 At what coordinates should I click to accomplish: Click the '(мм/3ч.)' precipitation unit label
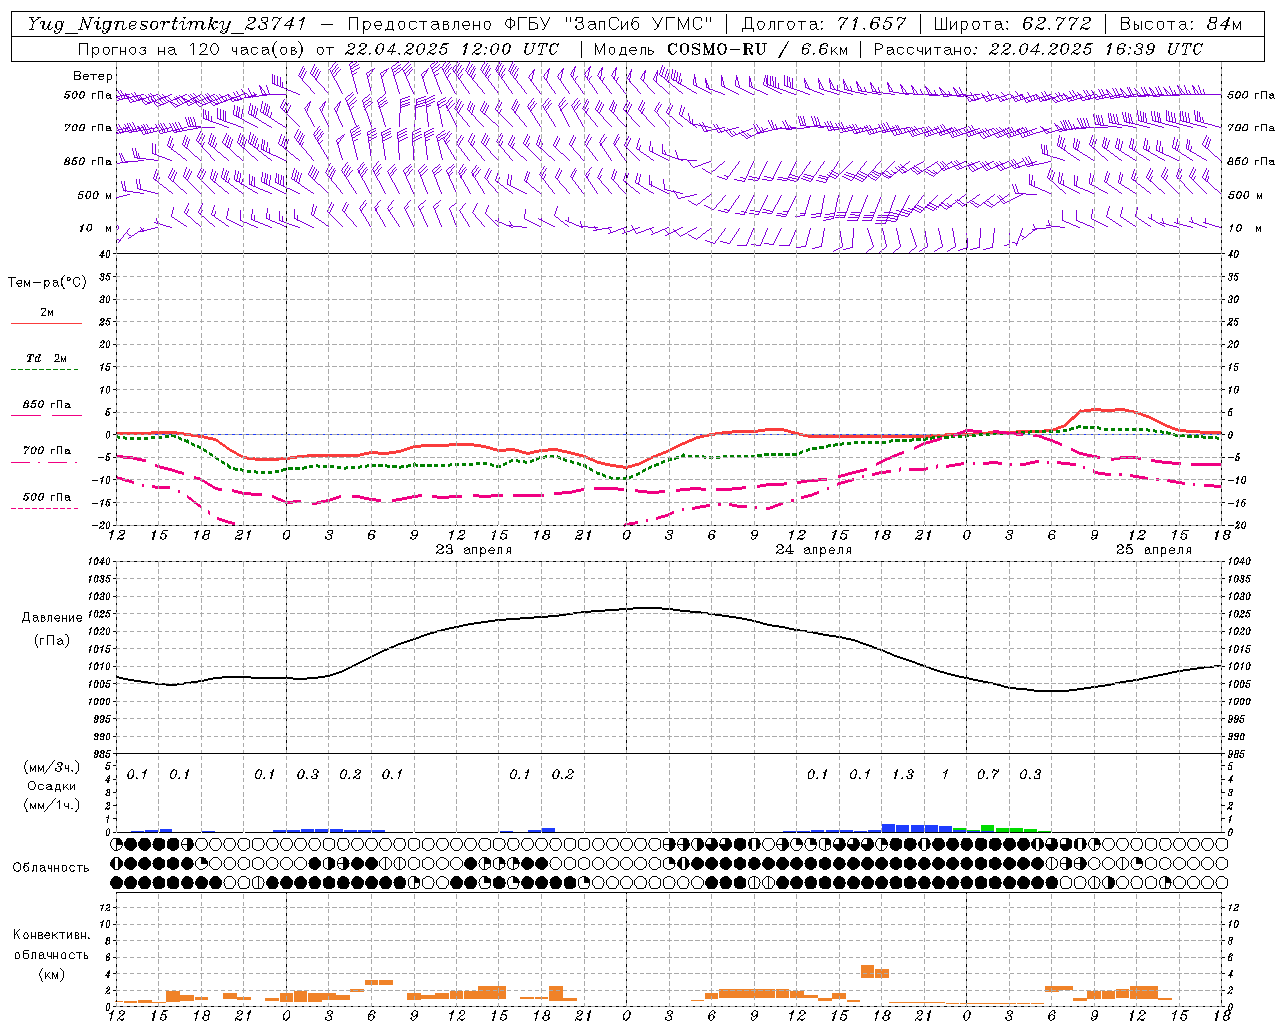[x=53, y=767]
